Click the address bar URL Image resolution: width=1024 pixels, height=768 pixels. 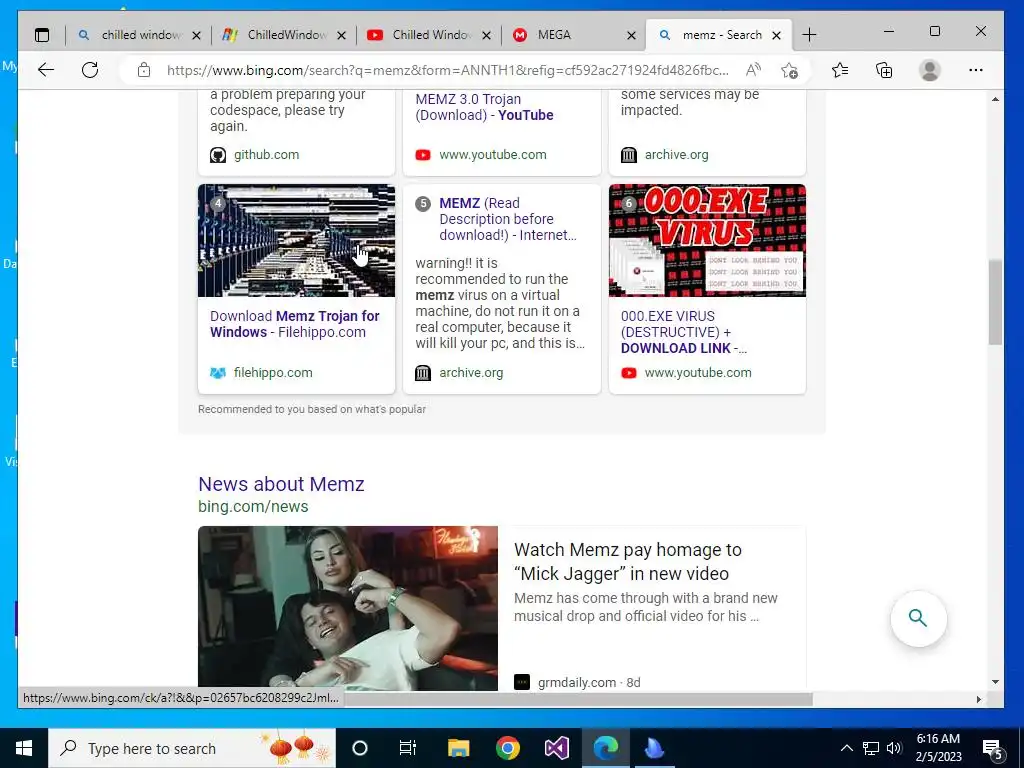pyautogui.click(x=447, y=70)
